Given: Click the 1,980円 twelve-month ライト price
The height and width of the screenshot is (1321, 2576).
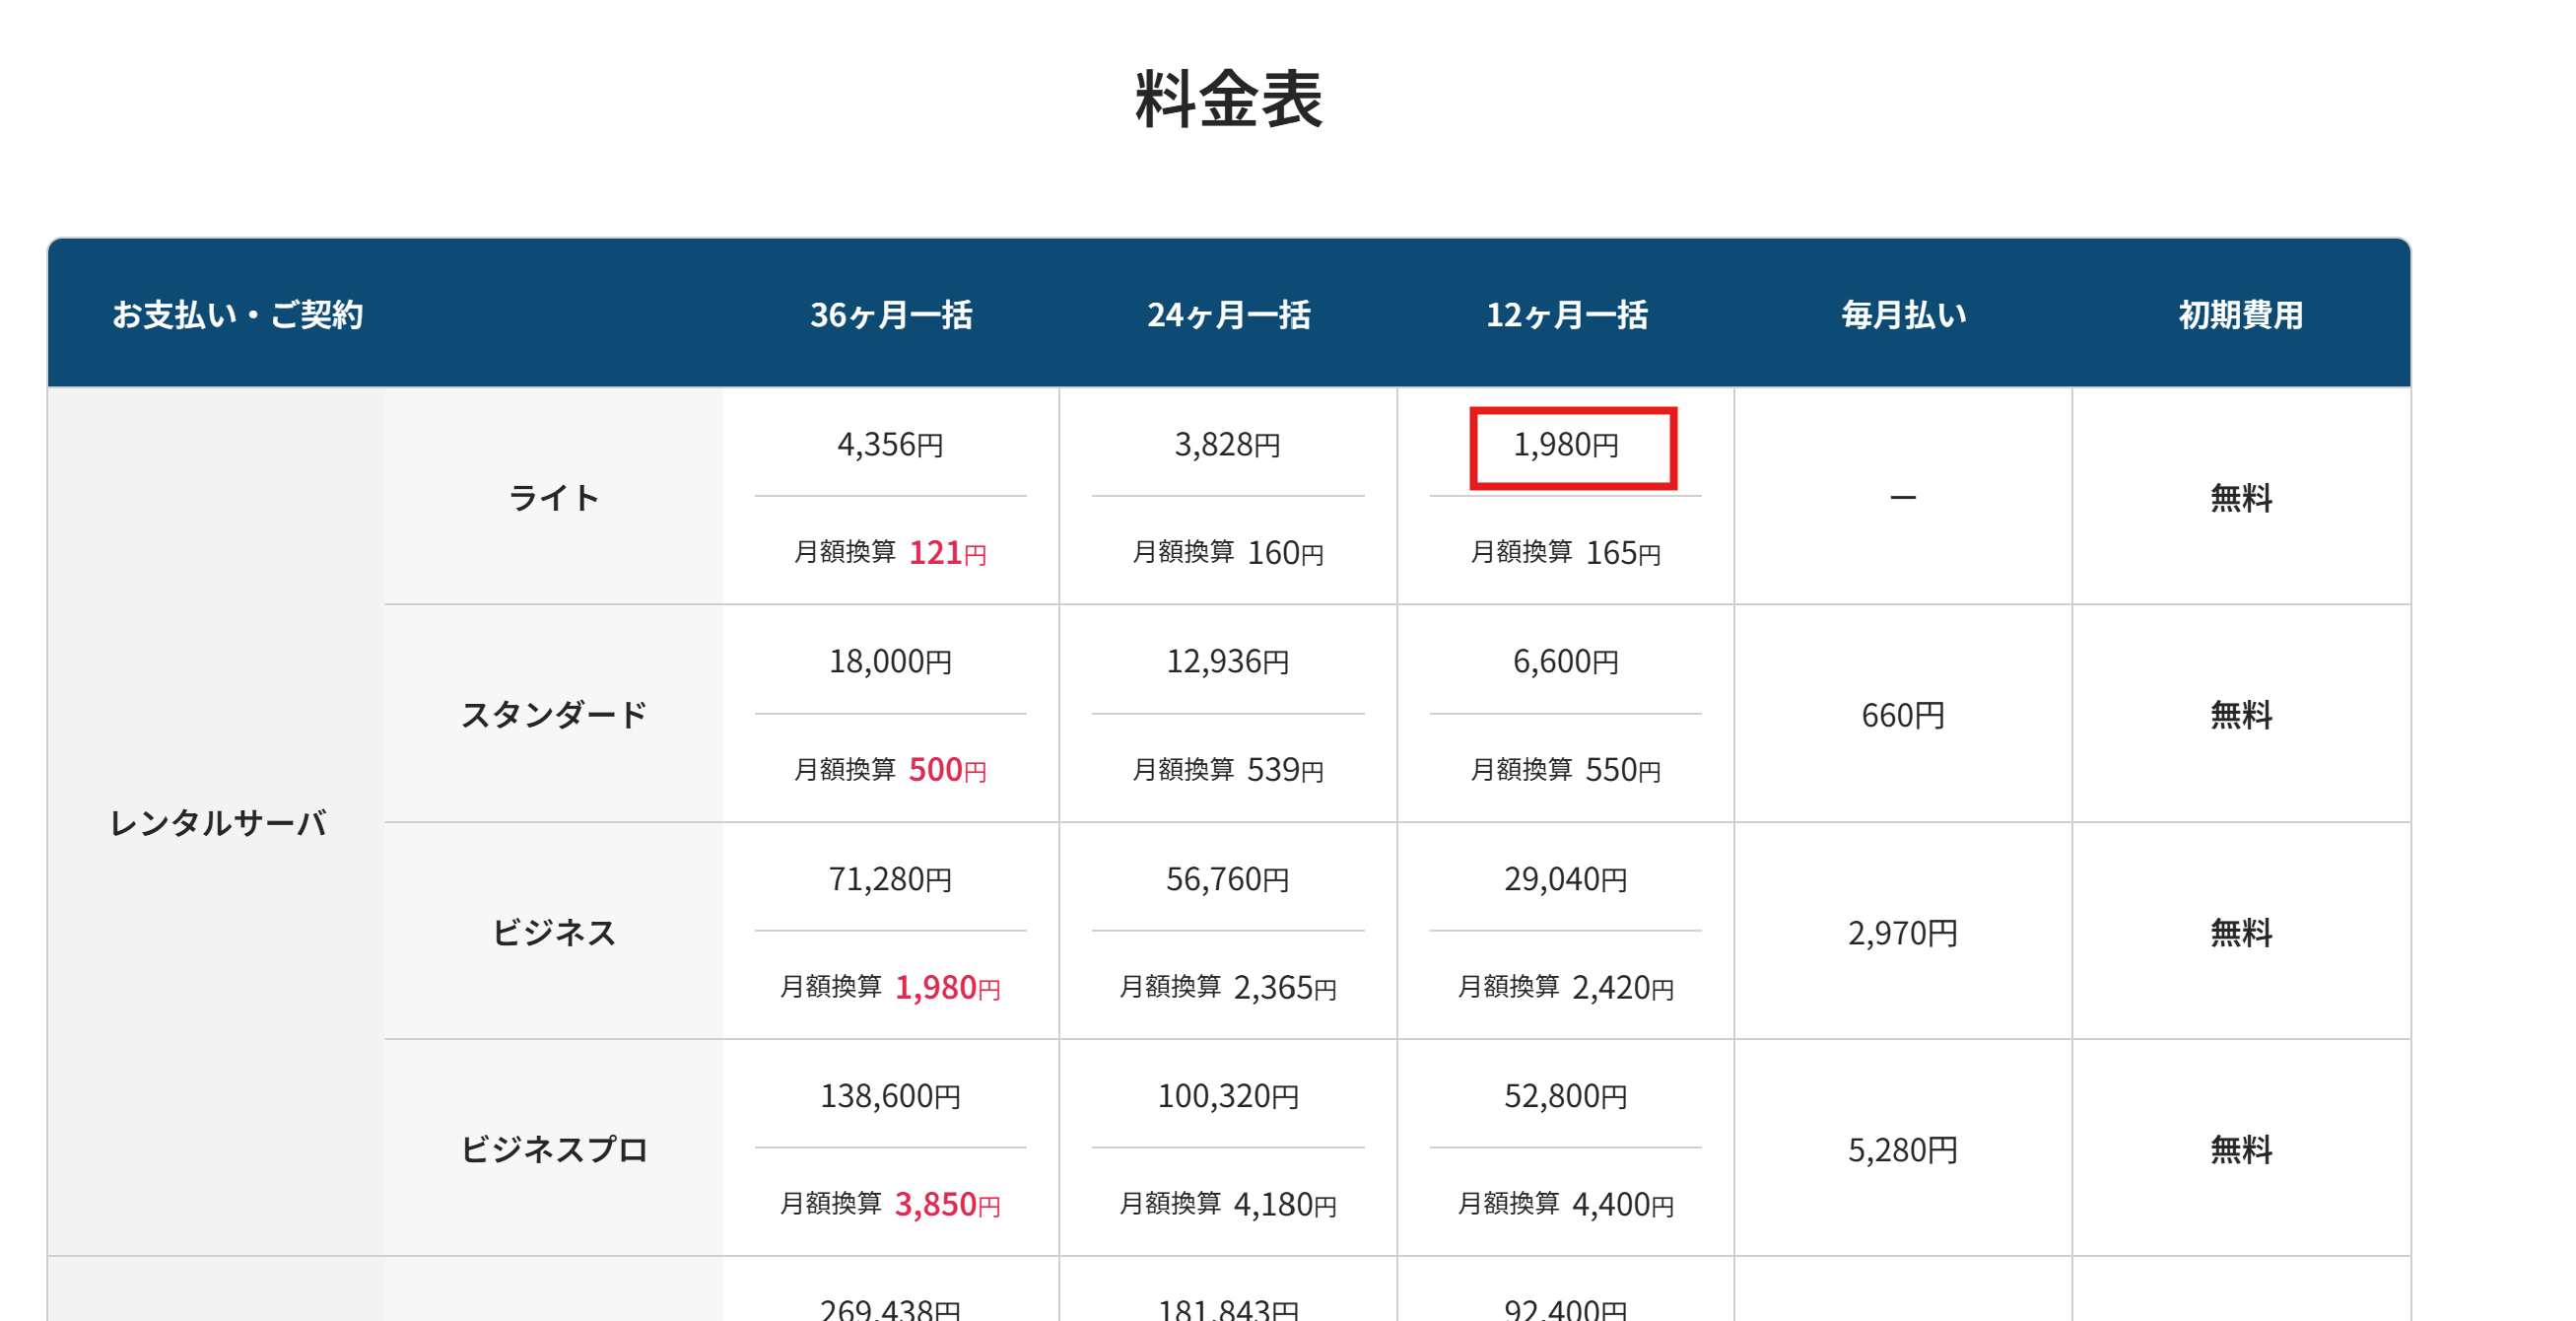Looking at the screenshot, I should 1567,444.
